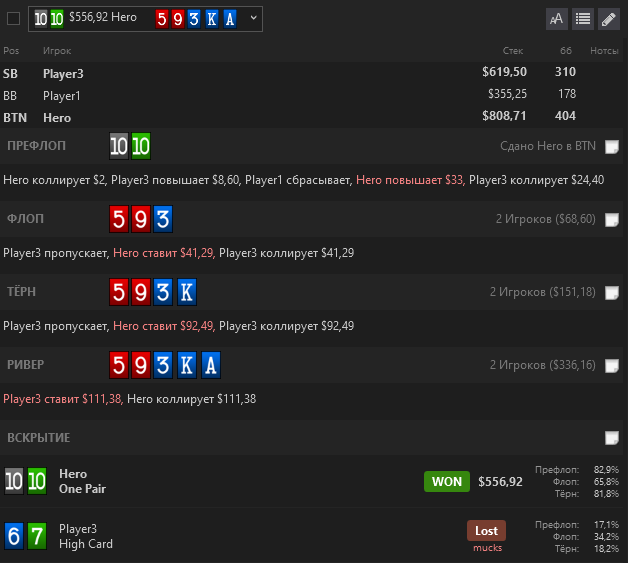This screenshot has height=563, width=628.
Task: Click the blue K card in Тёрн row
Action: pos(187,292)
